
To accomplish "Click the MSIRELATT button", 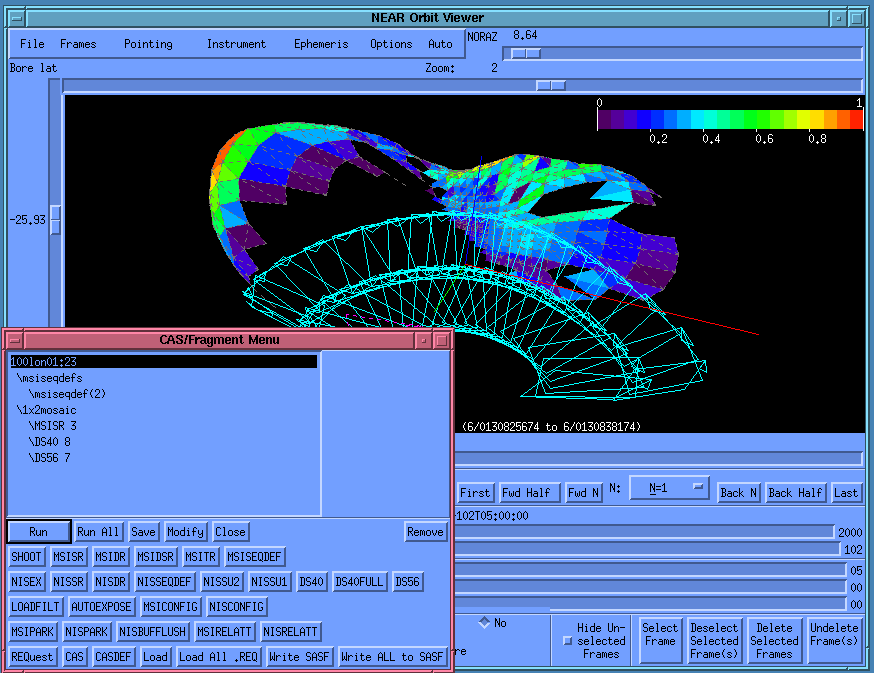I will (x=224, y=632).
